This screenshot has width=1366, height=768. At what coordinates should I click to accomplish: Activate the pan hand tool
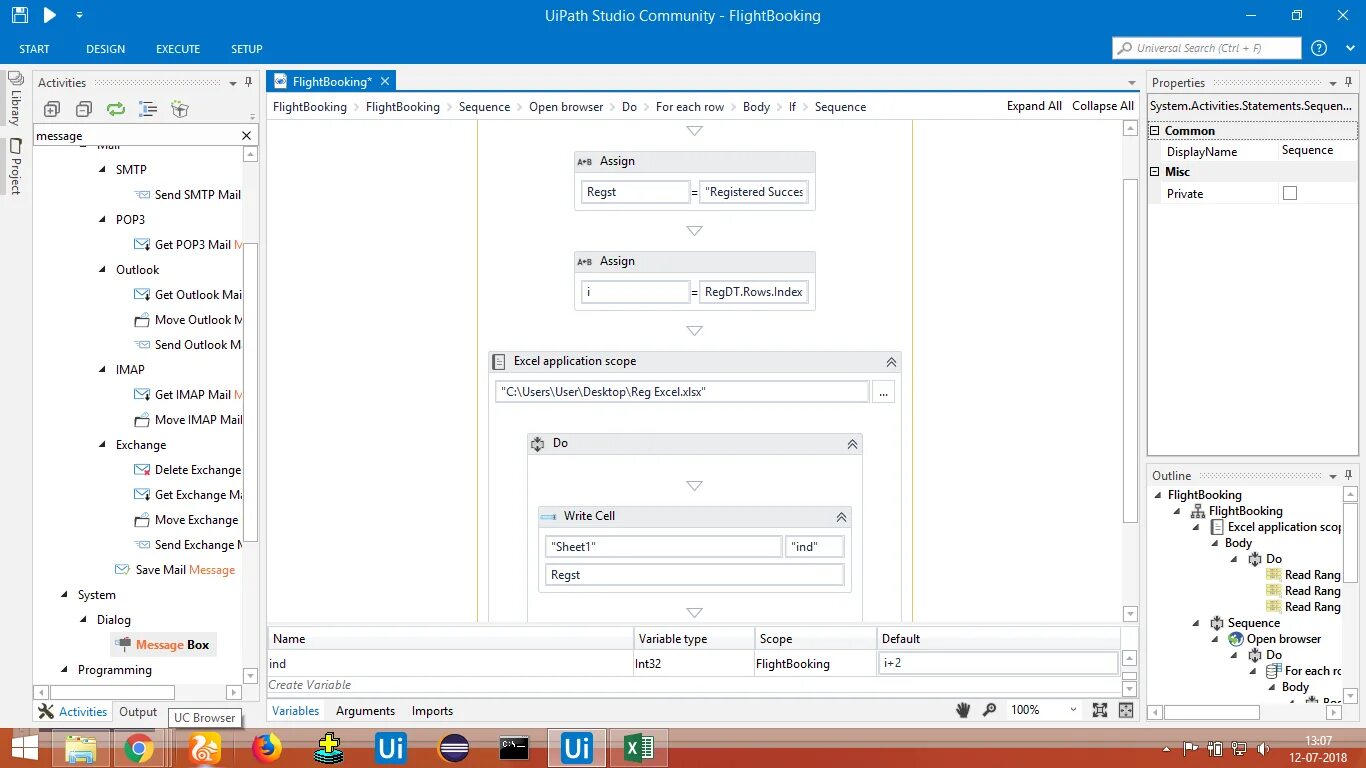coord(963,710)
